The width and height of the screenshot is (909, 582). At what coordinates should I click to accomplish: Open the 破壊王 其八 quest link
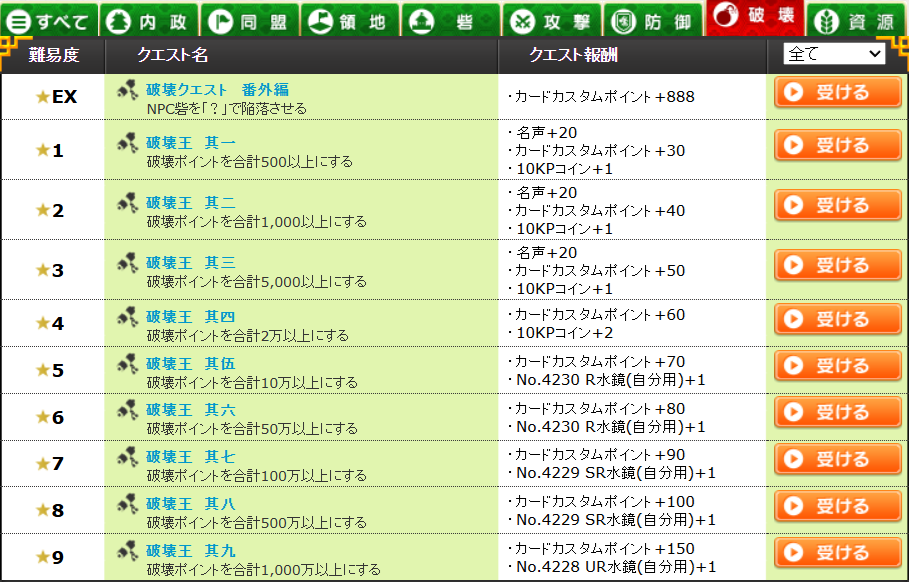click(x=191, y=504)
